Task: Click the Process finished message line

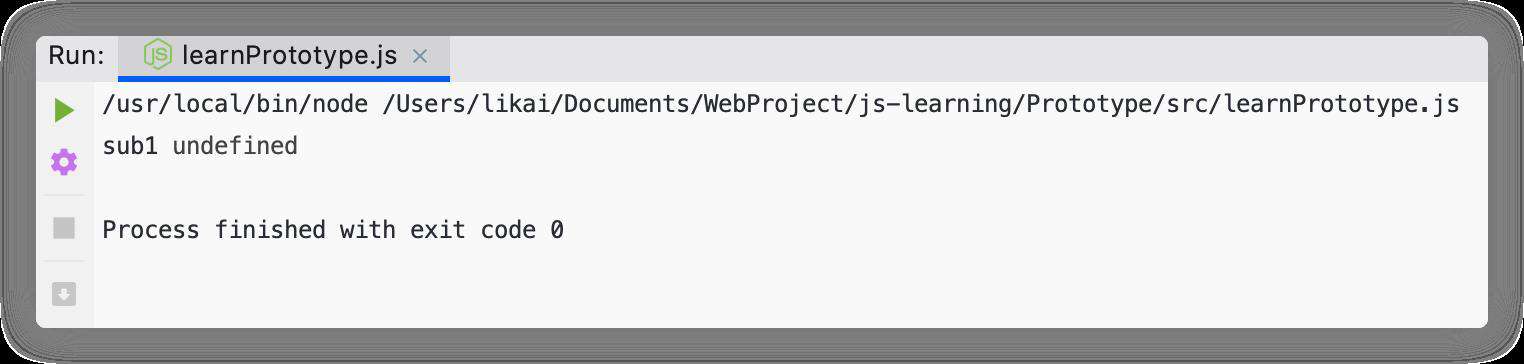Action: [x=333, y=230]
